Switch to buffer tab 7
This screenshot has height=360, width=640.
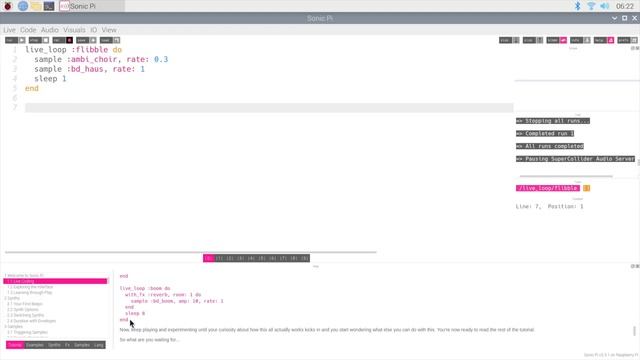[x=283, y=258]
